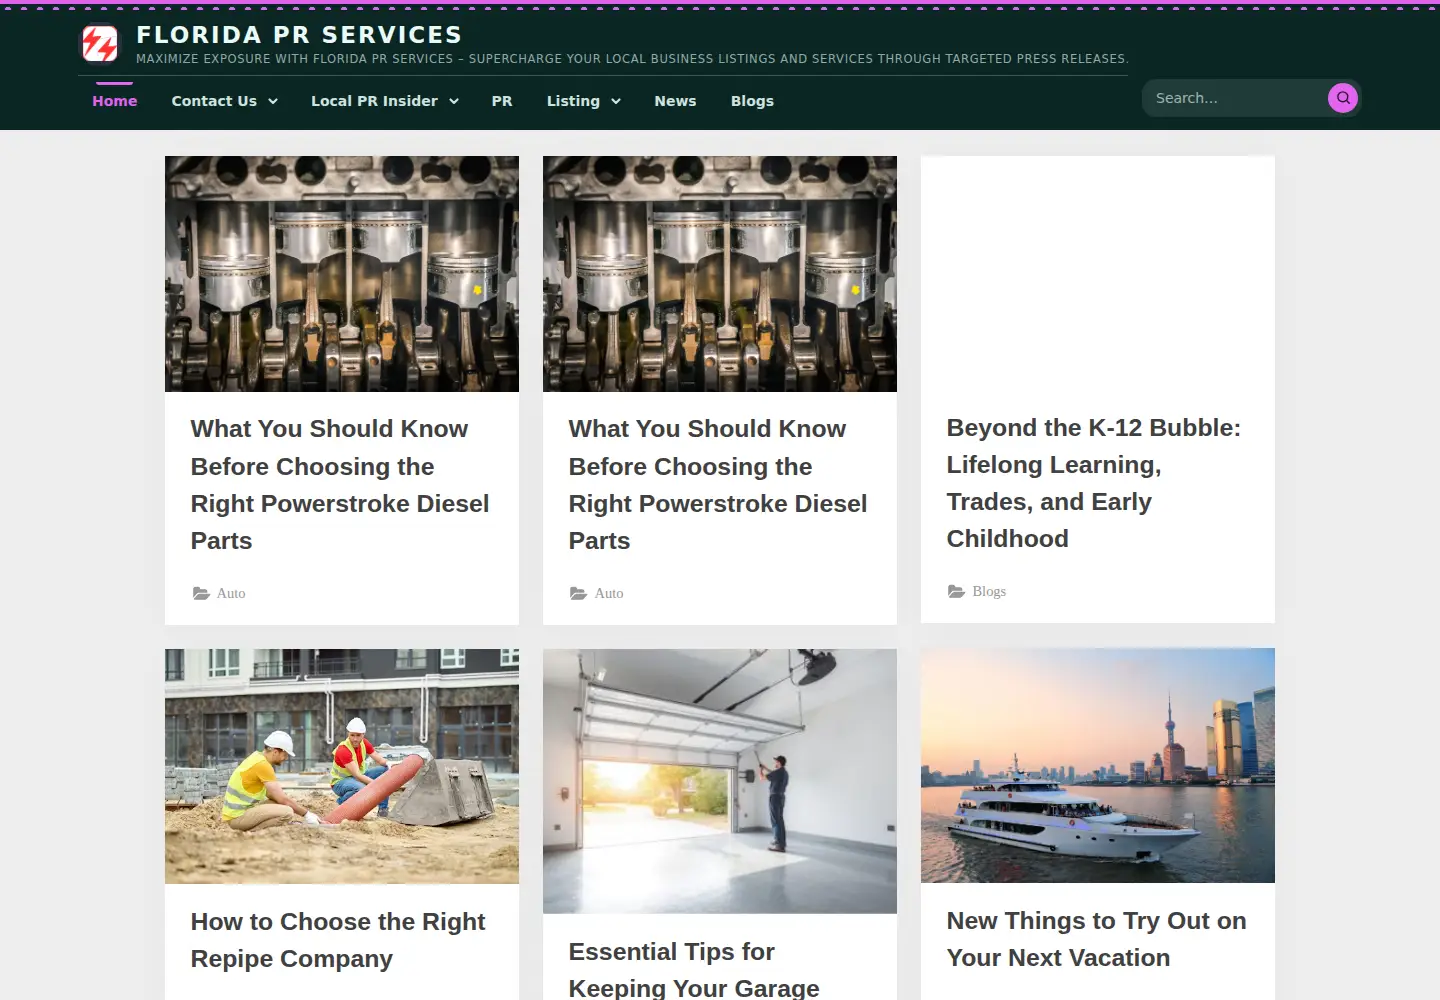Screen dimensions: 1440x1000
Task: Open the garage door interior thumbnail
Action: point(720,781)
